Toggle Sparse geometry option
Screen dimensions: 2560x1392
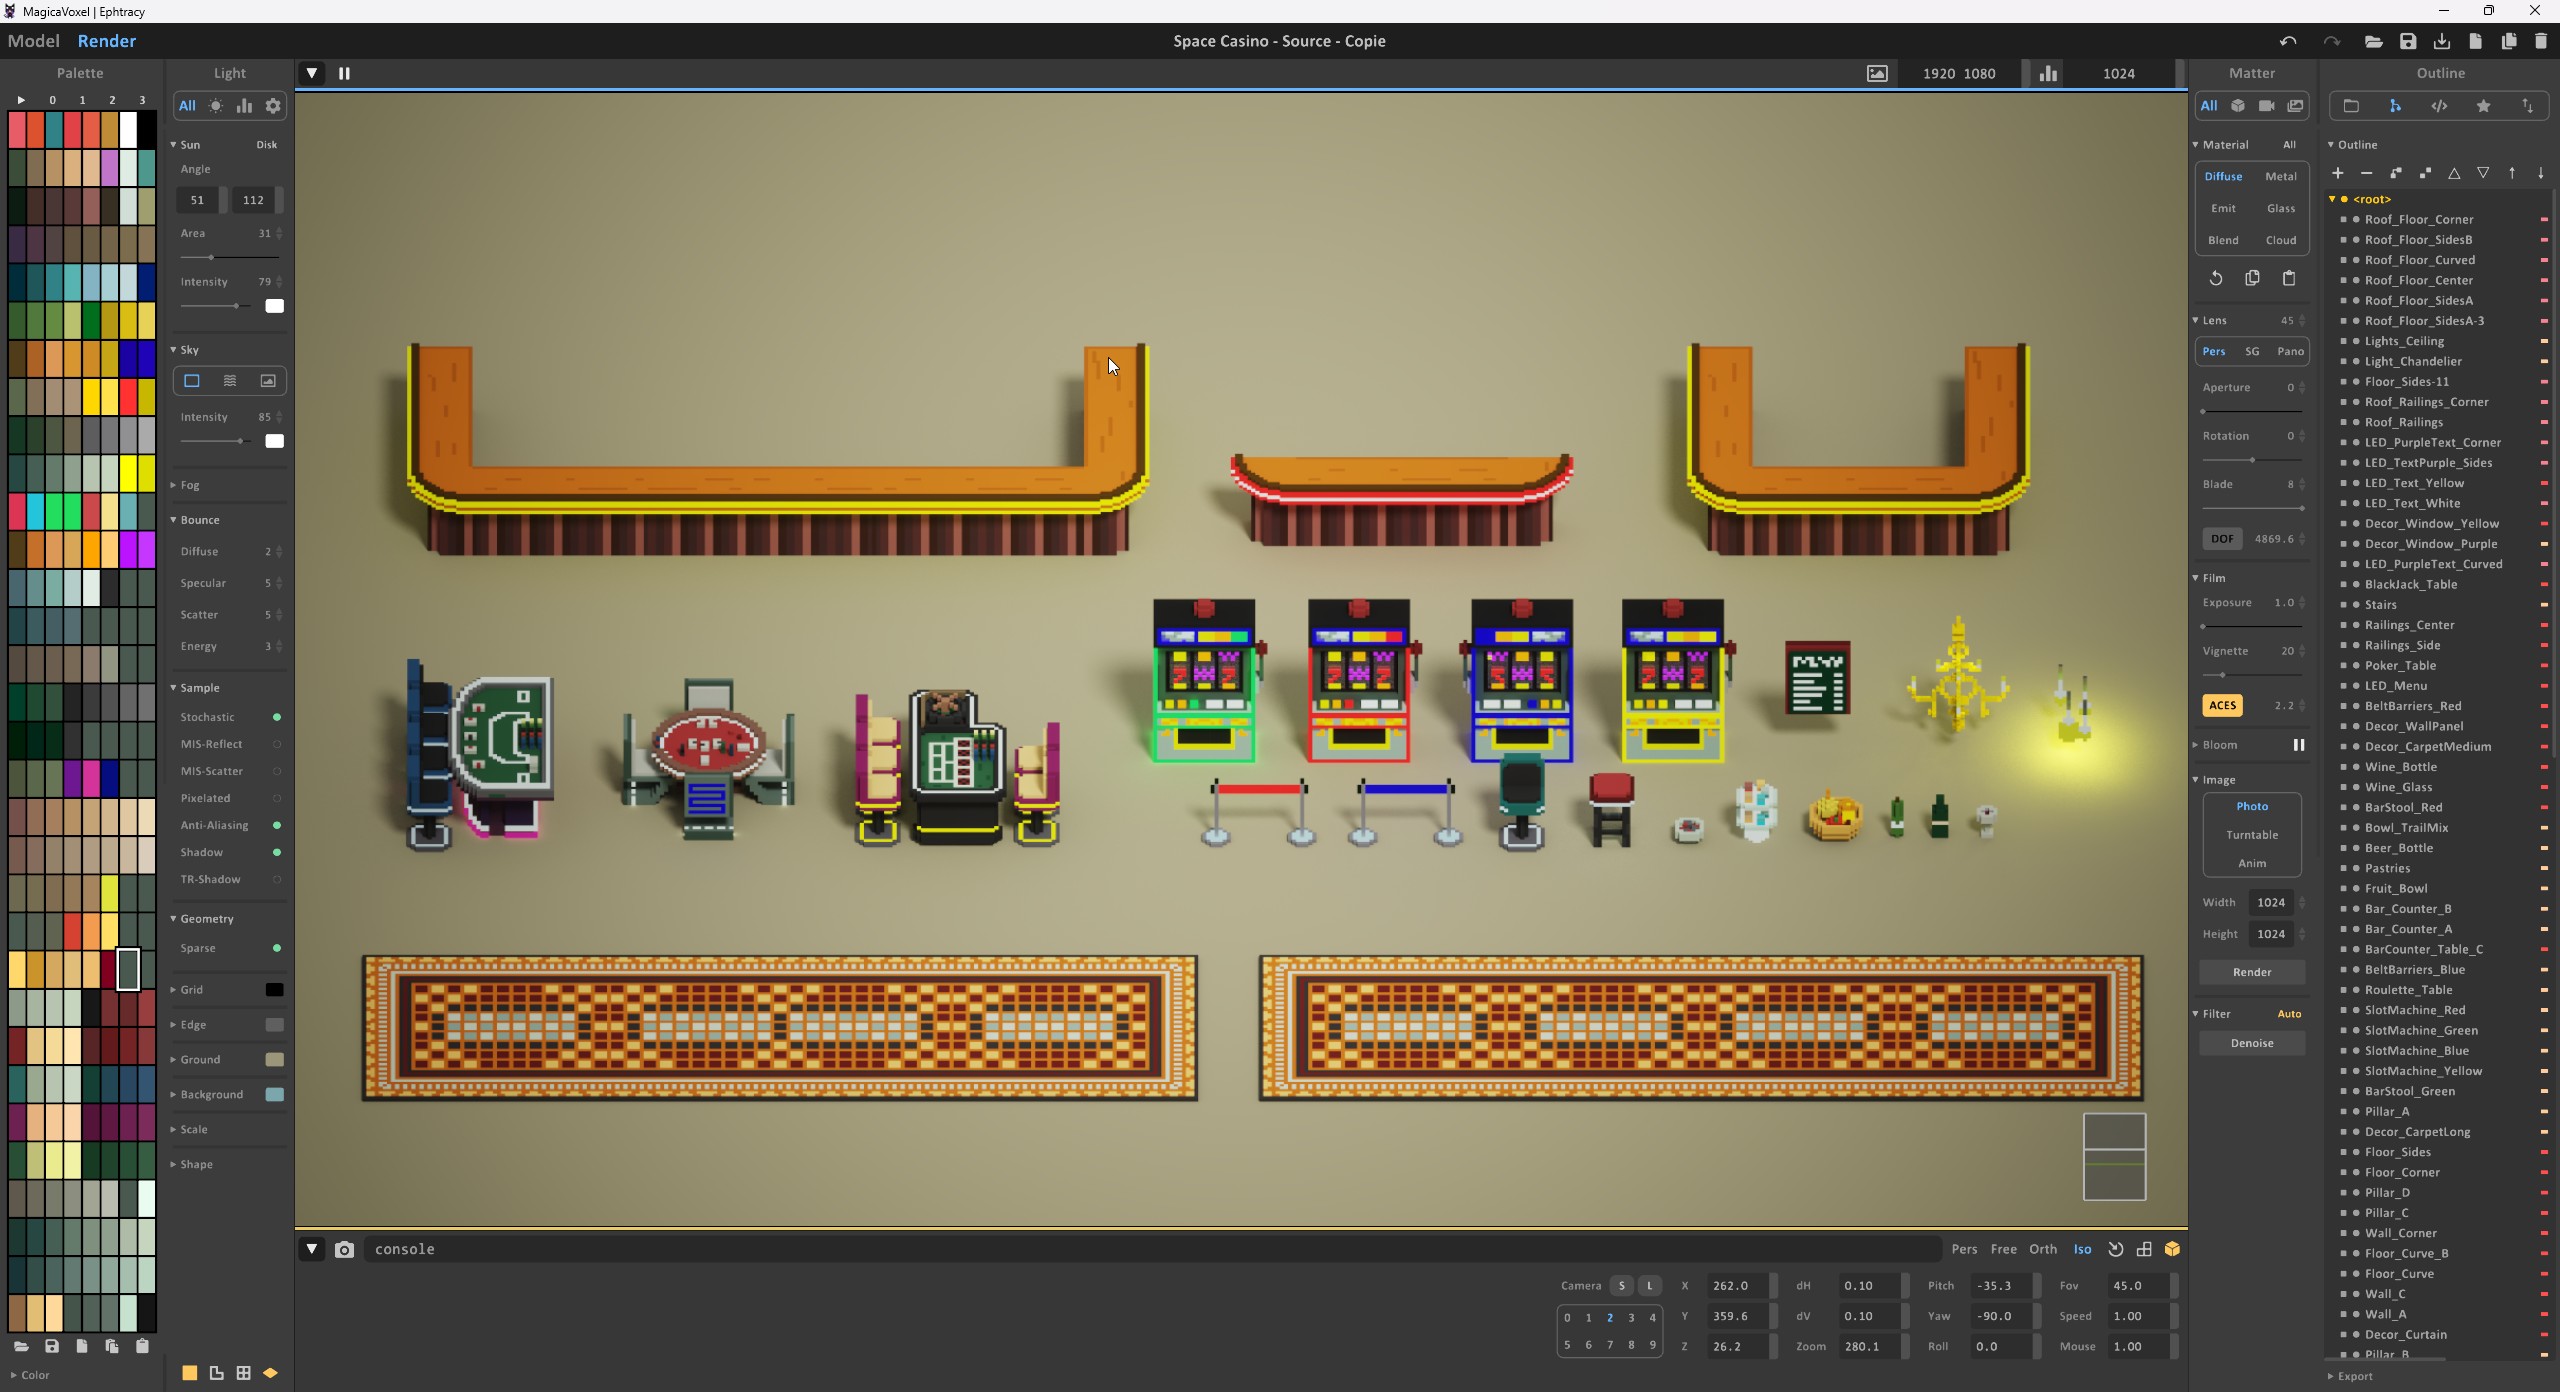[x=277, y=948]
